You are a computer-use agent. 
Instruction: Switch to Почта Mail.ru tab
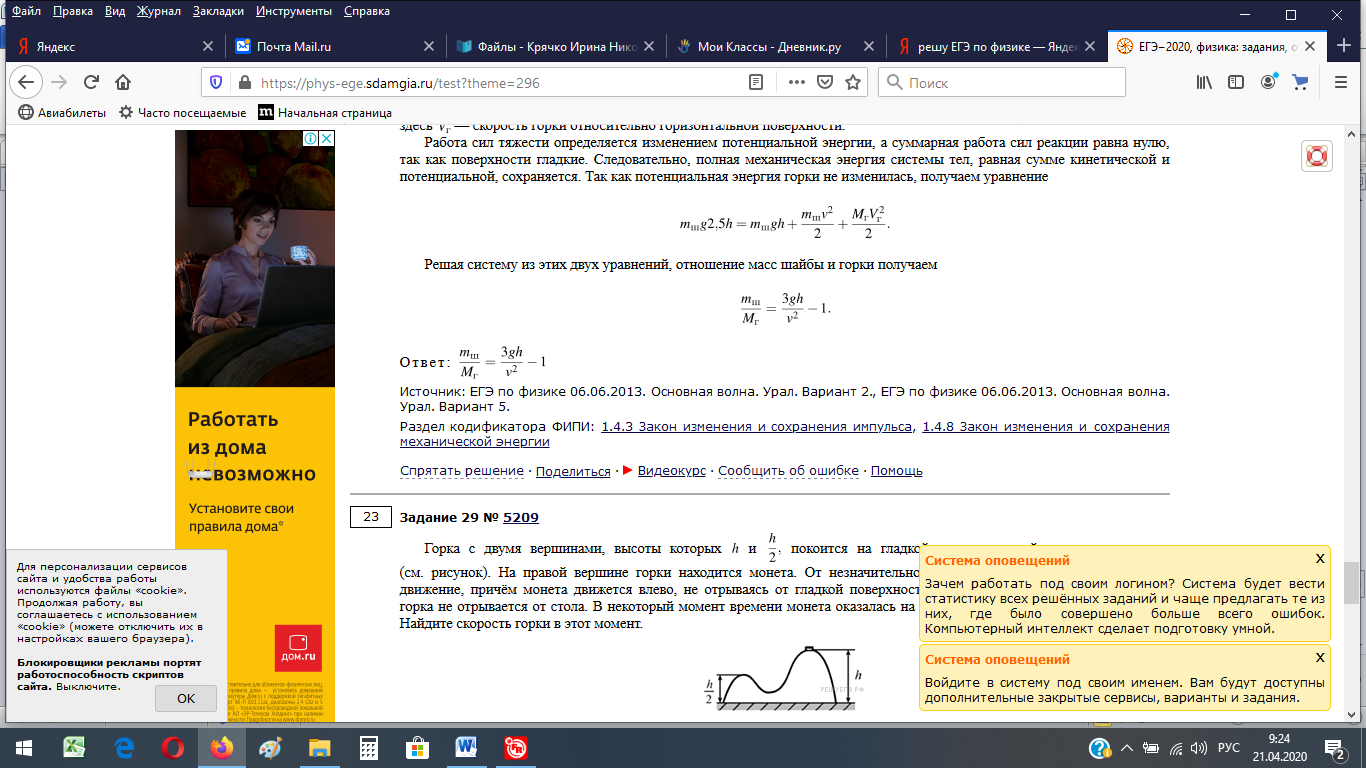point(335,46)
